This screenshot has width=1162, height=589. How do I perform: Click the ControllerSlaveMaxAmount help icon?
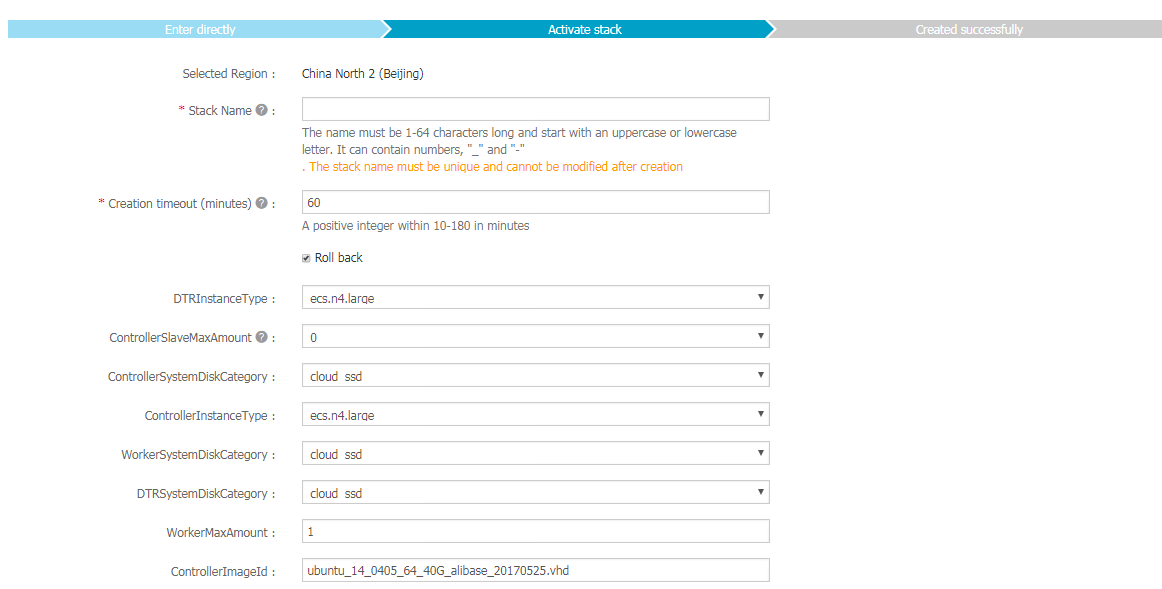coord(262,337)
